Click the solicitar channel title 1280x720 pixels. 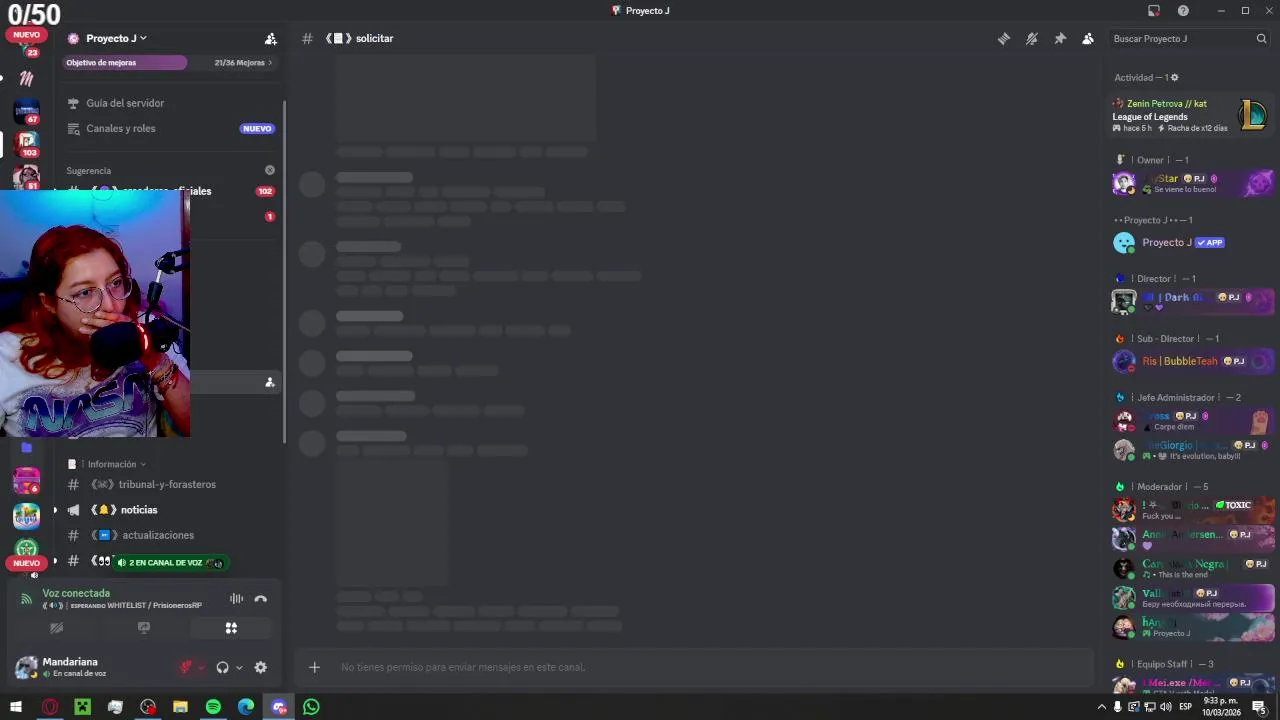pos(374,39)
